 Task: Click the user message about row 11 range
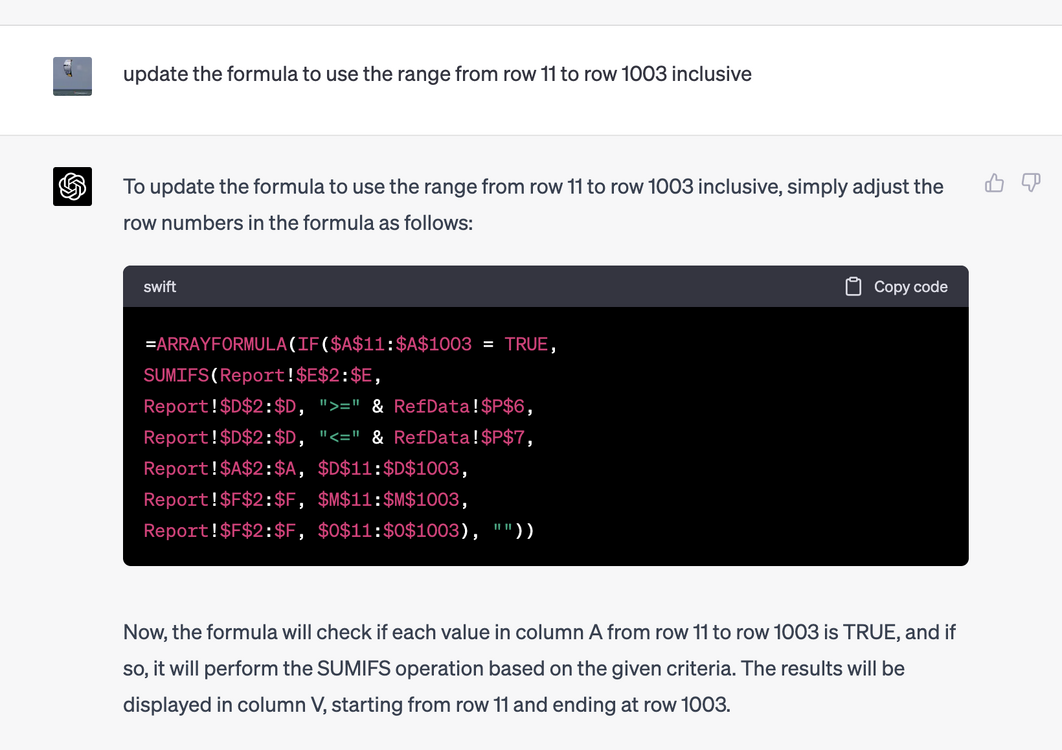click(438, 74)
